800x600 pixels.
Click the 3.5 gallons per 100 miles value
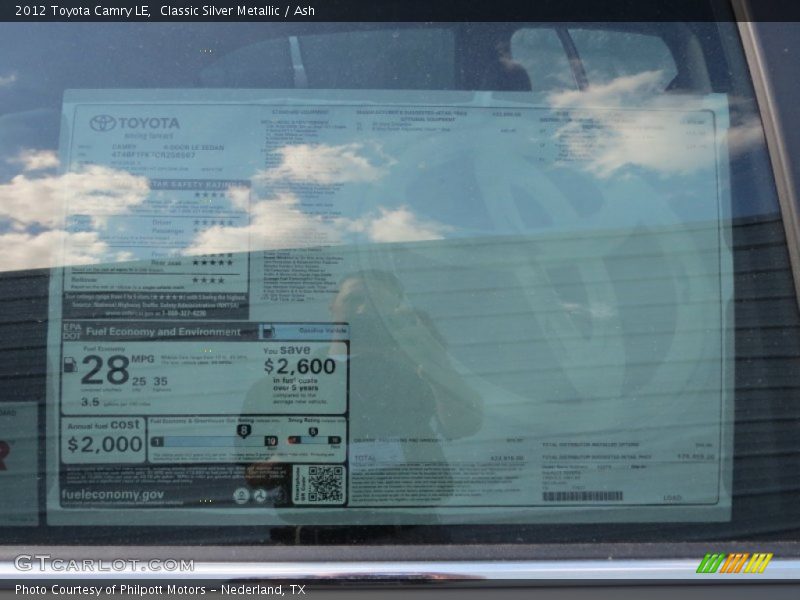coord(90,402)
